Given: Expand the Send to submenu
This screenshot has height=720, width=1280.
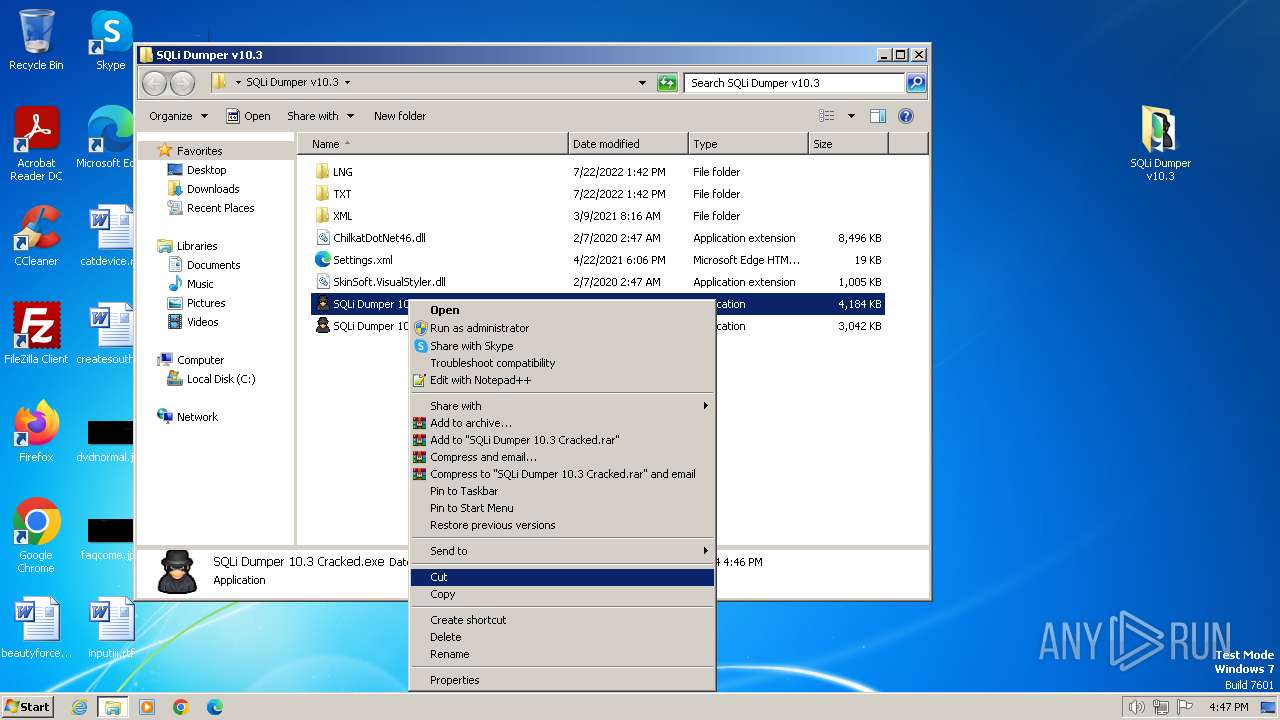Looking at the screenshot, I should [x=562, y=551].
